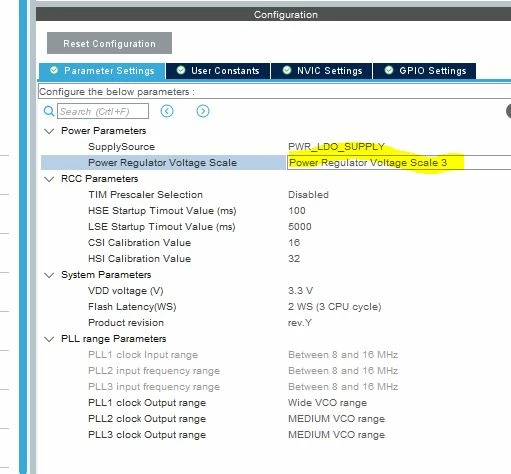The height and width of the screenshot is (474, 511).
Task: Select Flash Latency(WS) label
Action: point(132,307)
